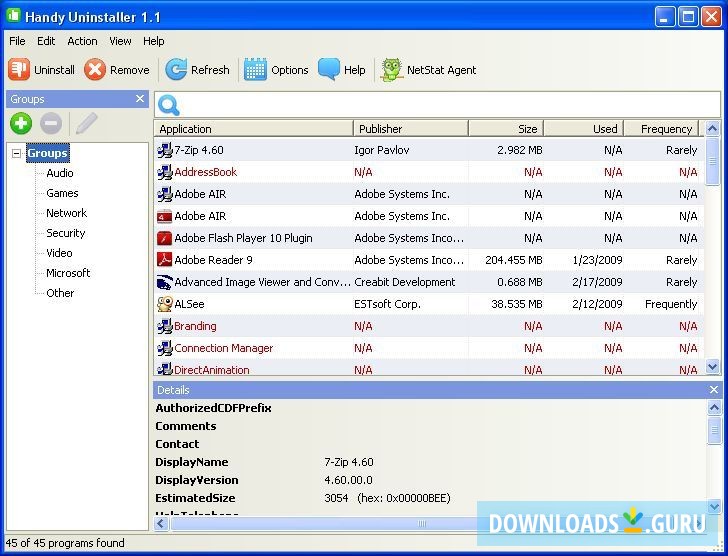Add a new group with green plus

pyautogui.click(x=21, y=124)
